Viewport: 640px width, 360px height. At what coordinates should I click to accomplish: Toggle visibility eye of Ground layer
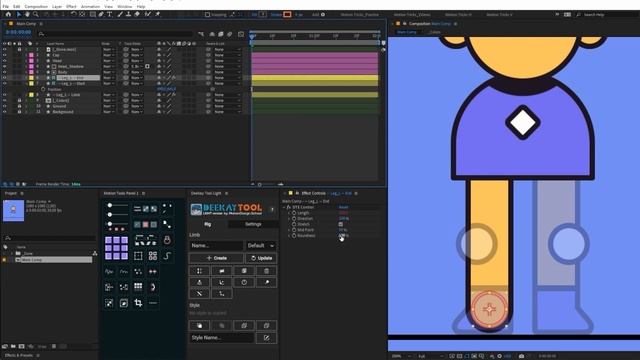[x=5, y=106]
